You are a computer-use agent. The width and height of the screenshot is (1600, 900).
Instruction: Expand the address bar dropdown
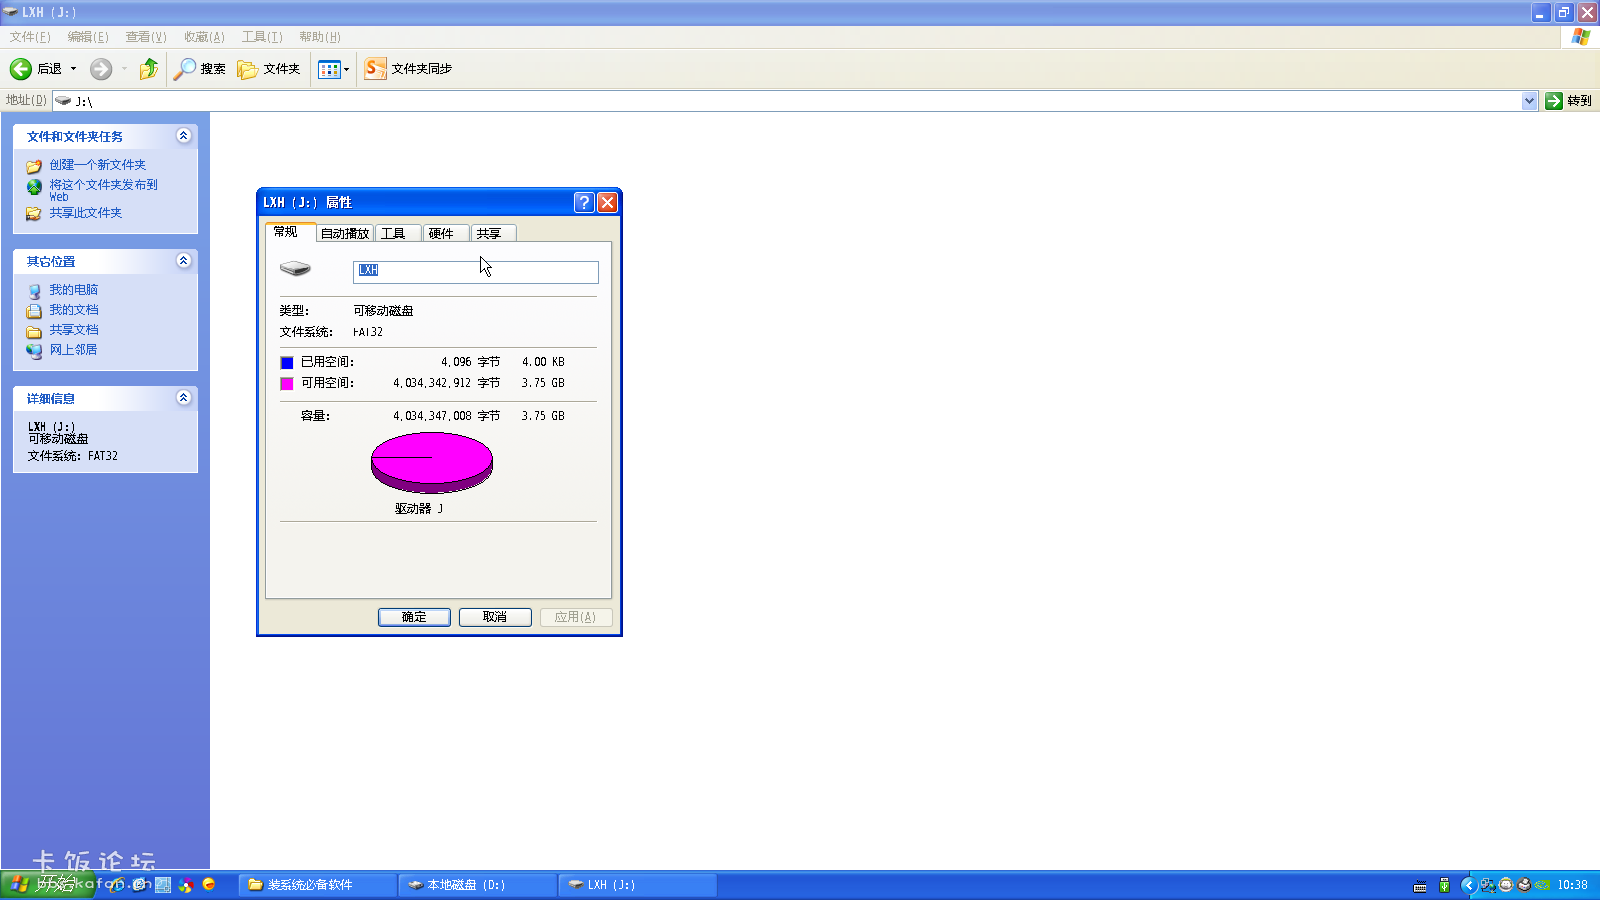point(1529,101)
